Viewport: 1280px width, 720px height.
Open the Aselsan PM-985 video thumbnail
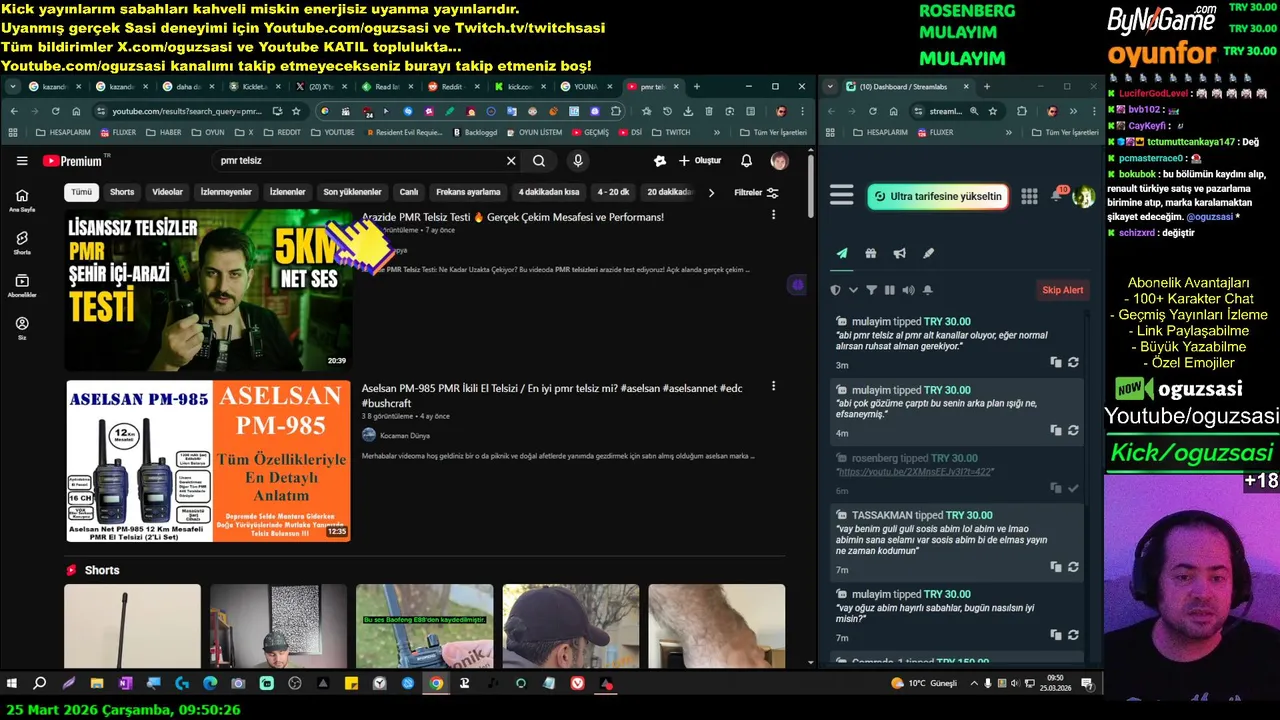(x=209, y=461)
